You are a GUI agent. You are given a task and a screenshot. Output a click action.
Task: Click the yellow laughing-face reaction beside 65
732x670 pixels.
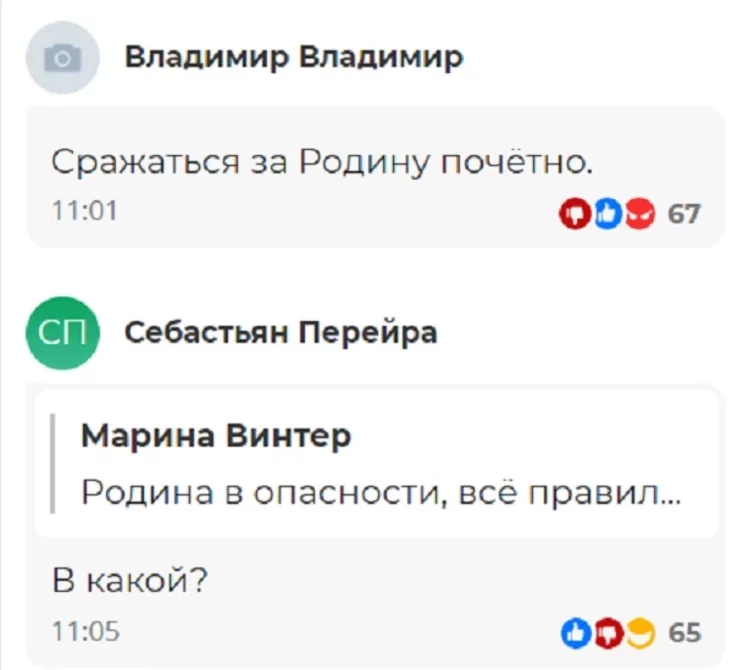[x=639, y=633]
